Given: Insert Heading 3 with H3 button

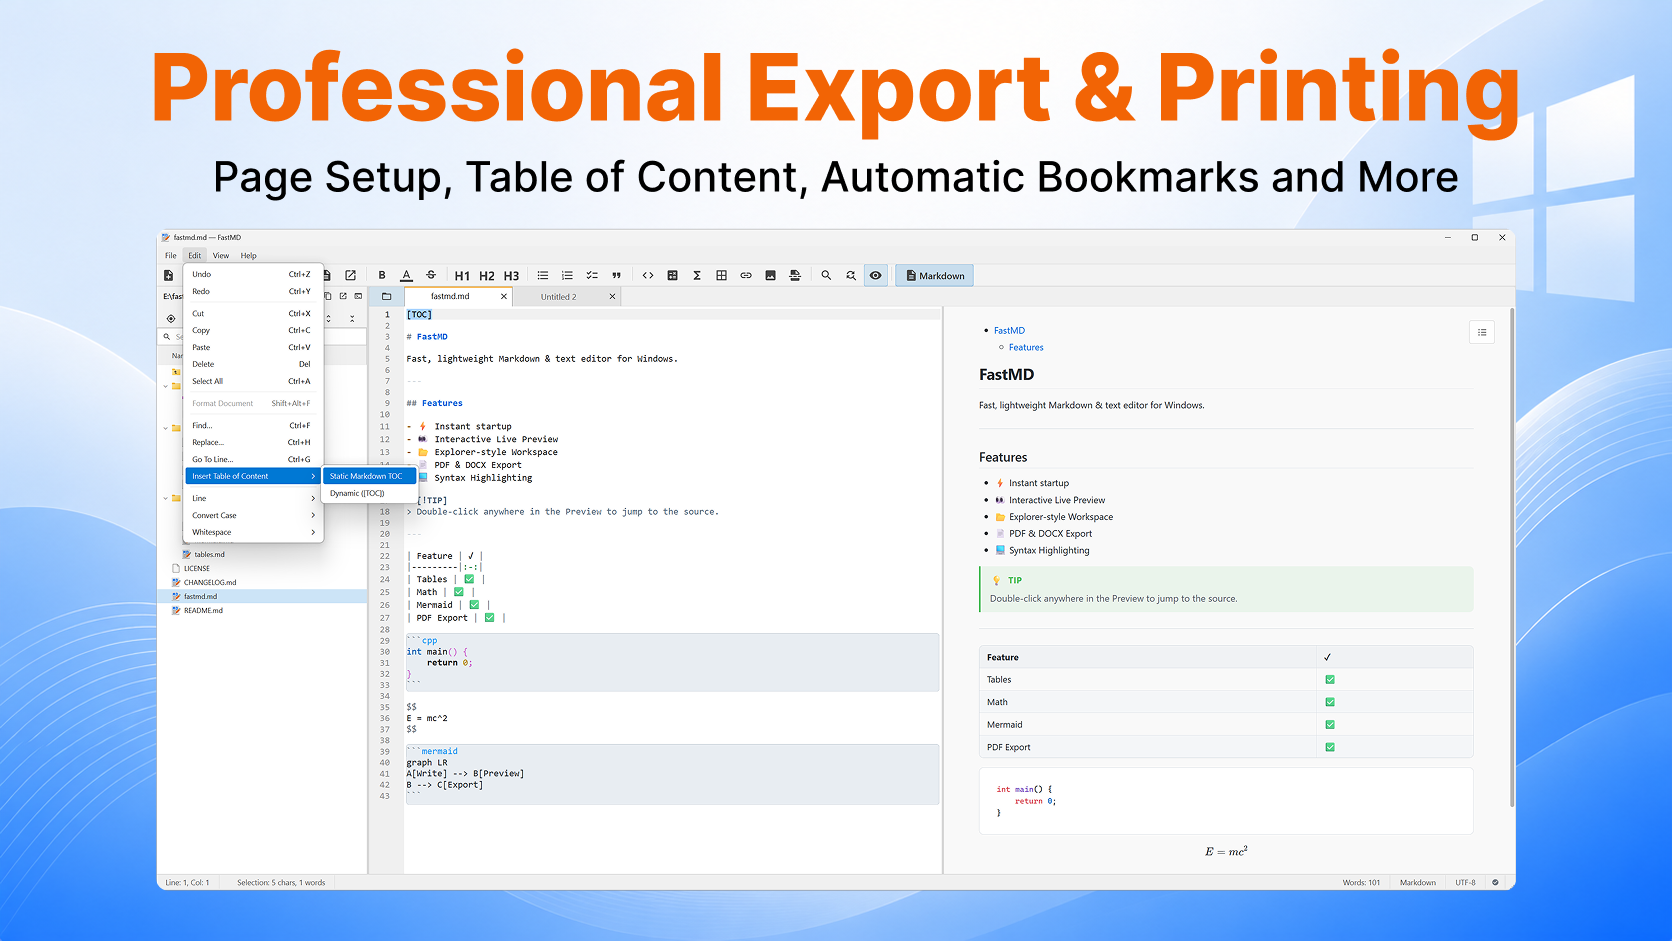Looking at the screenshot, I should tap(511, 276).
